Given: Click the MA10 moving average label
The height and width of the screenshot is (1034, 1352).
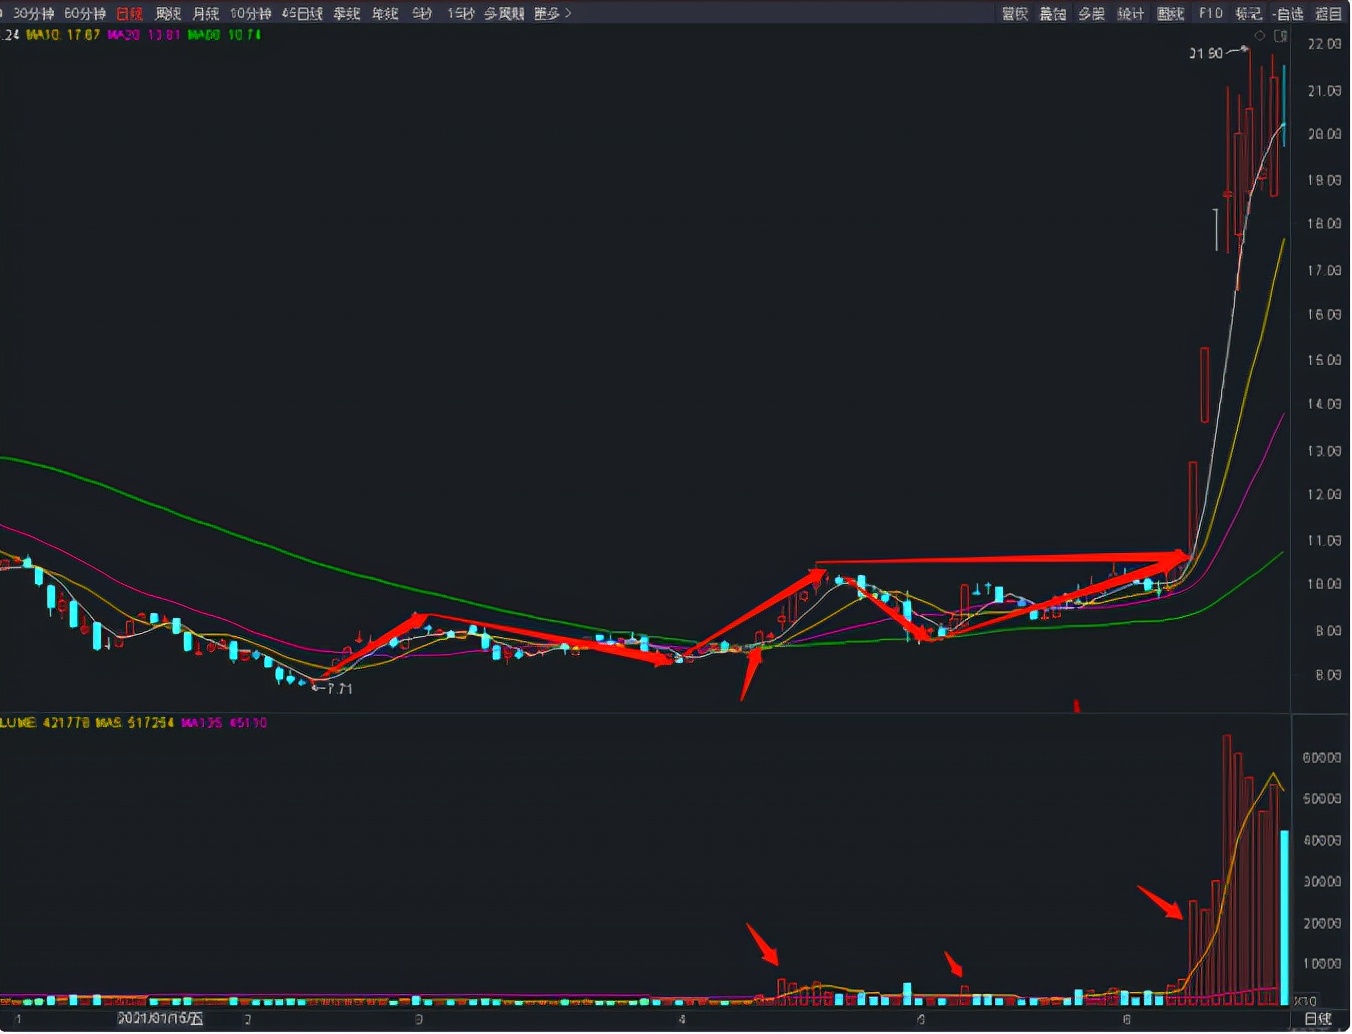Looking at the screenshot, I should point(63,35).
